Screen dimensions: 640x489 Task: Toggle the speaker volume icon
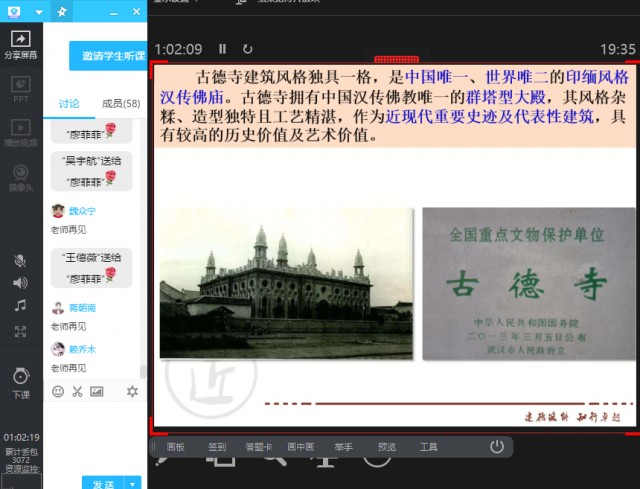pyautogui.click(x=20, y=283)
